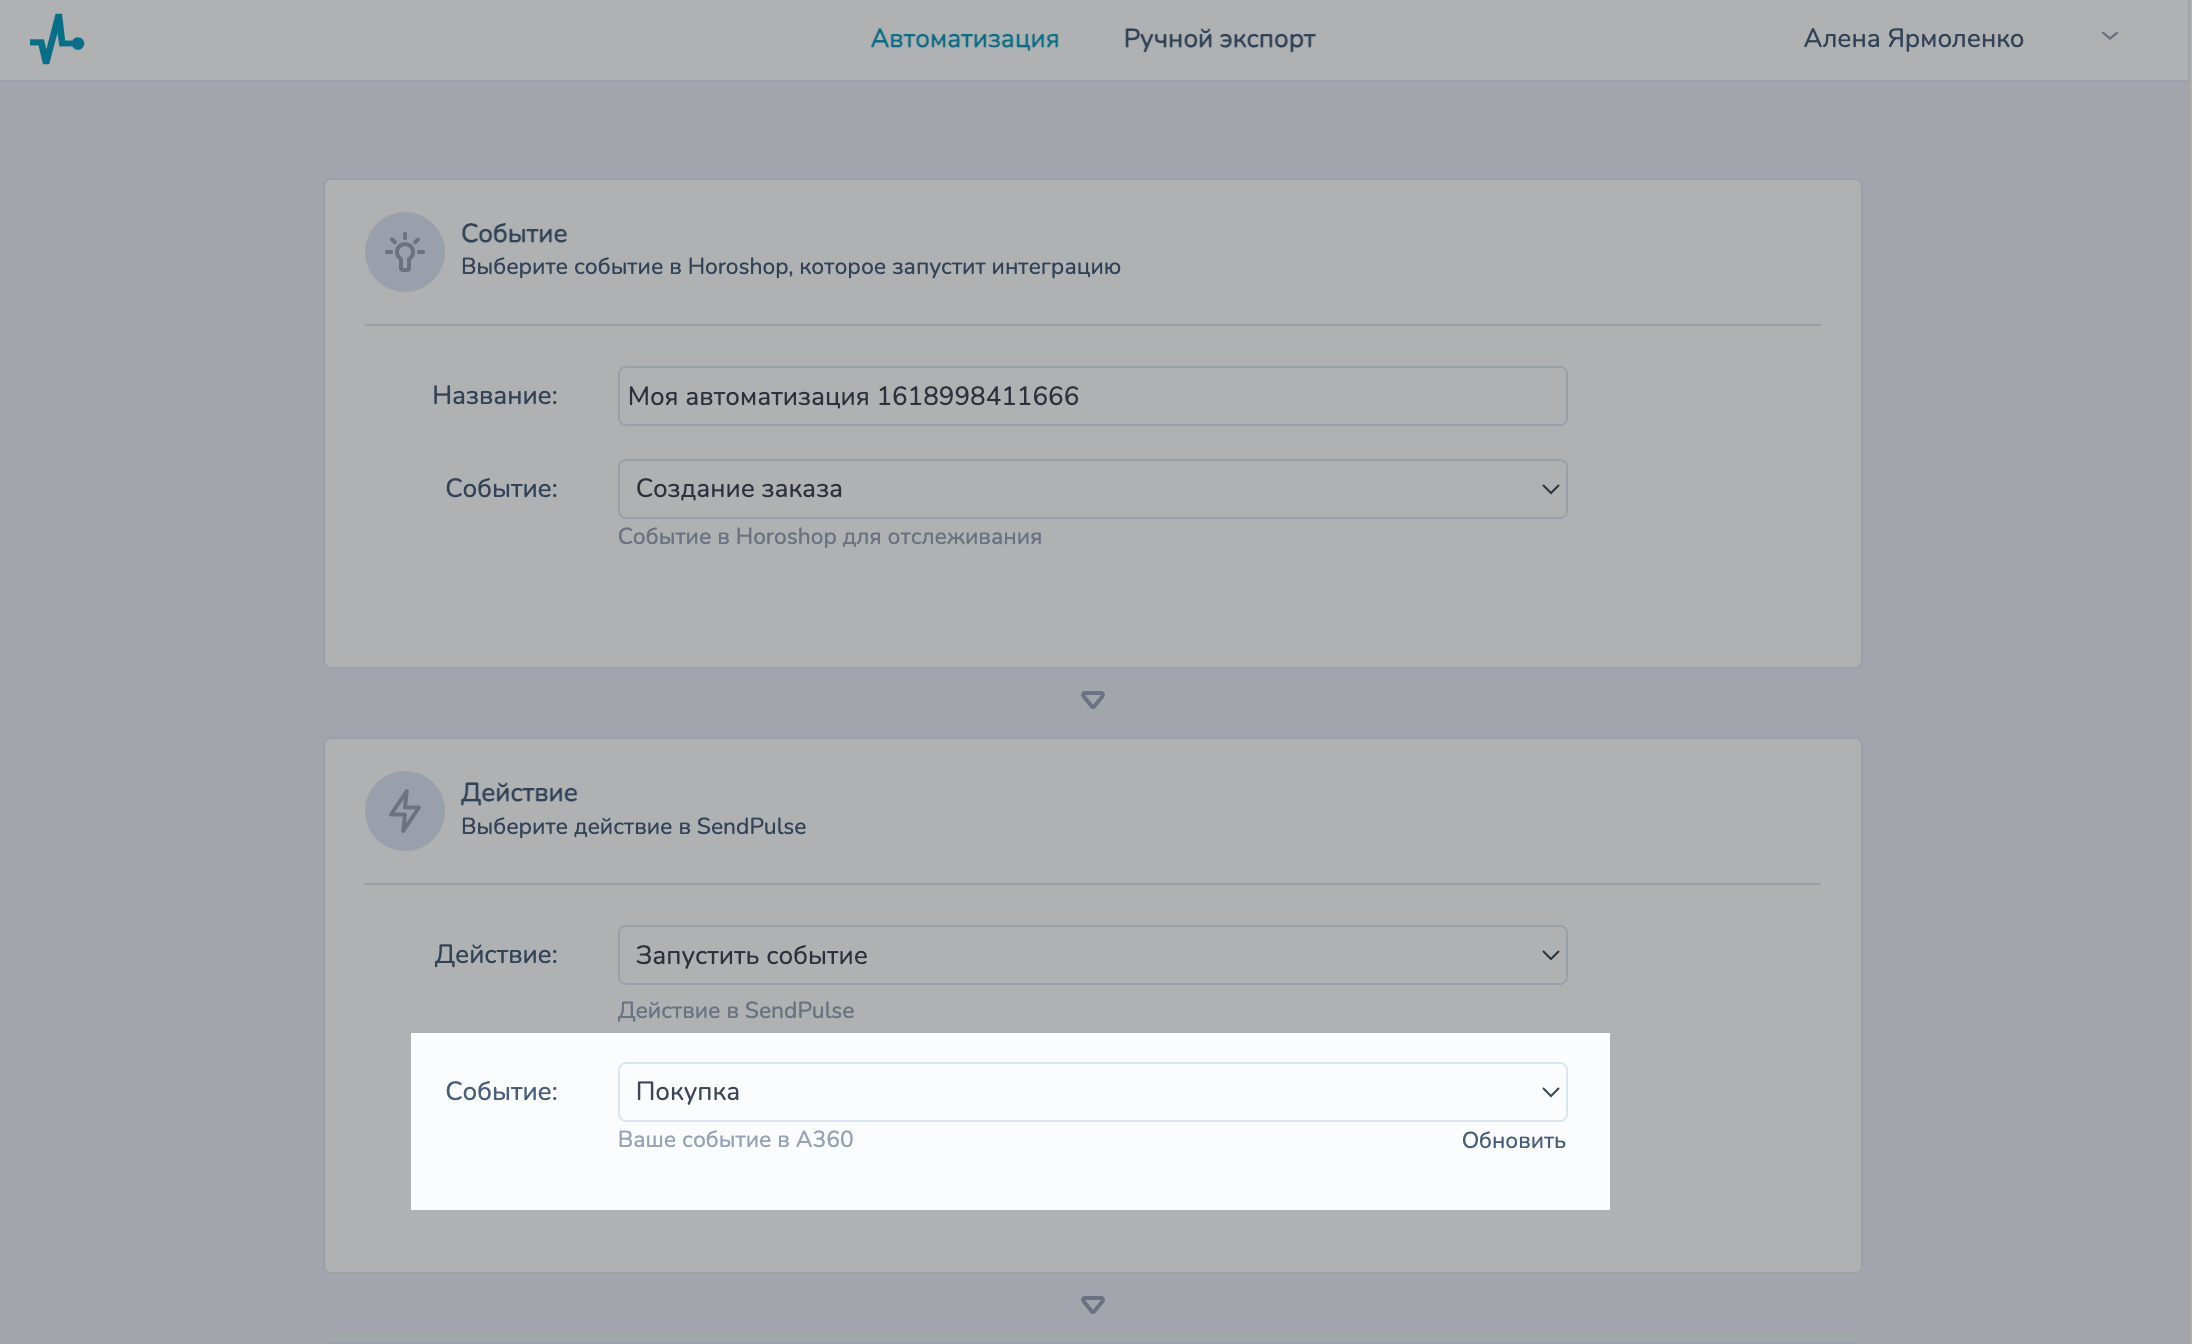Click the Действие lightning bolt icon
The image size is (2192, 1344).
pos(405,811)
